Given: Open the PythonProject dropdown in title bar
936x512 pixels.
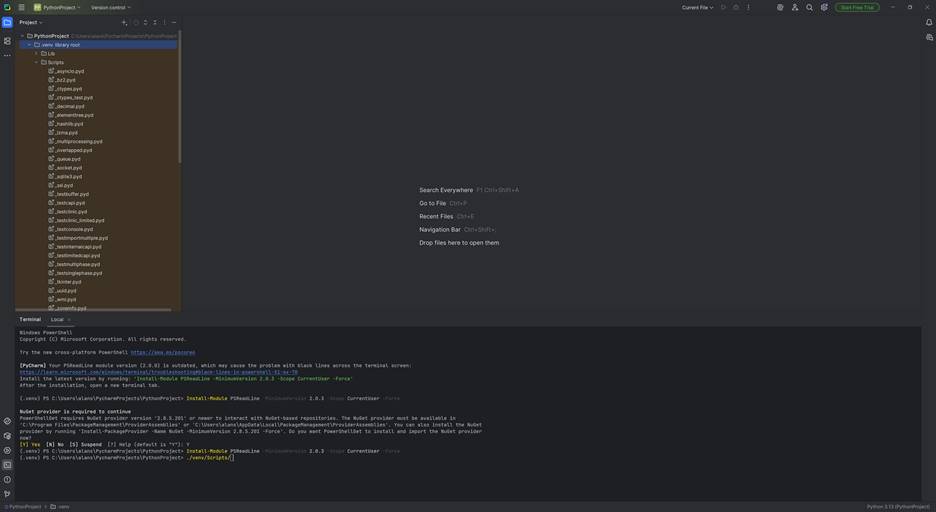Looking at the screenshot, I should click(x=59, y=7).
